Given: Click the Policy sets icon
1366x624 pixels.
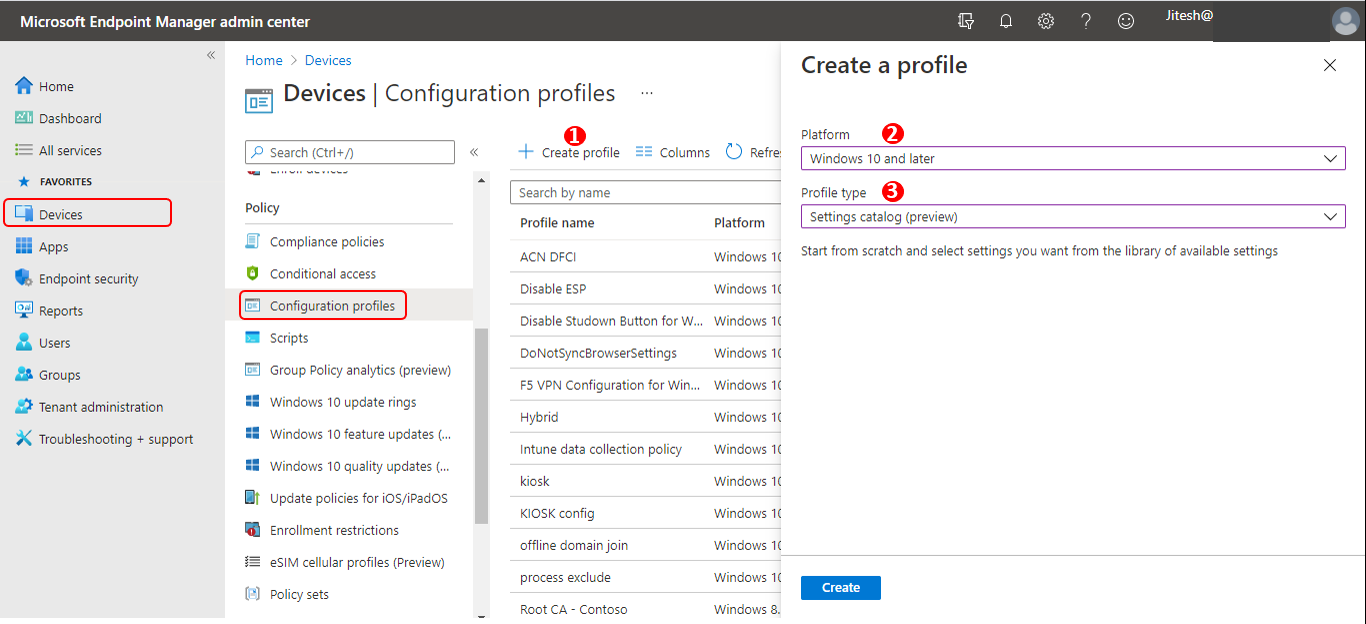Looking at the screenshot, I should [x=252, y=594].
